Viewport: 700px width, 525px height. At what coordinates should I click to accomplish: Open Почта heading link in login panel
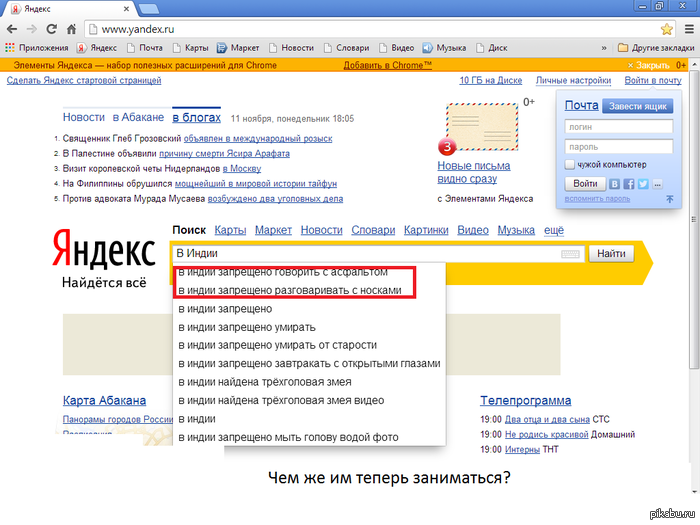coord(581,106)
